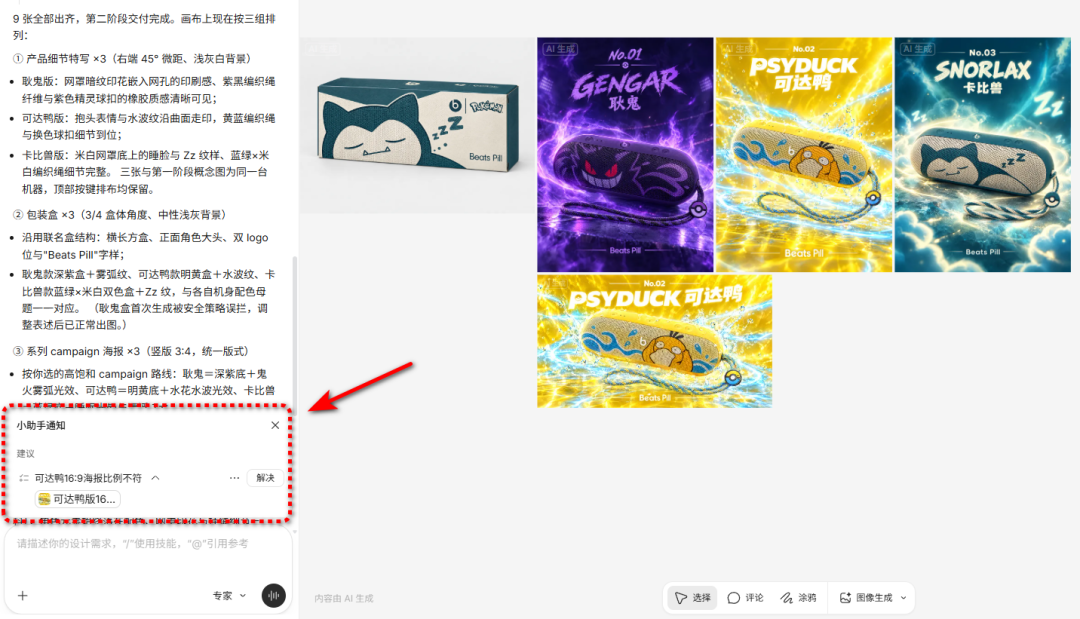
Task: Click the 图像生成 tool
Action: (866, 598)
